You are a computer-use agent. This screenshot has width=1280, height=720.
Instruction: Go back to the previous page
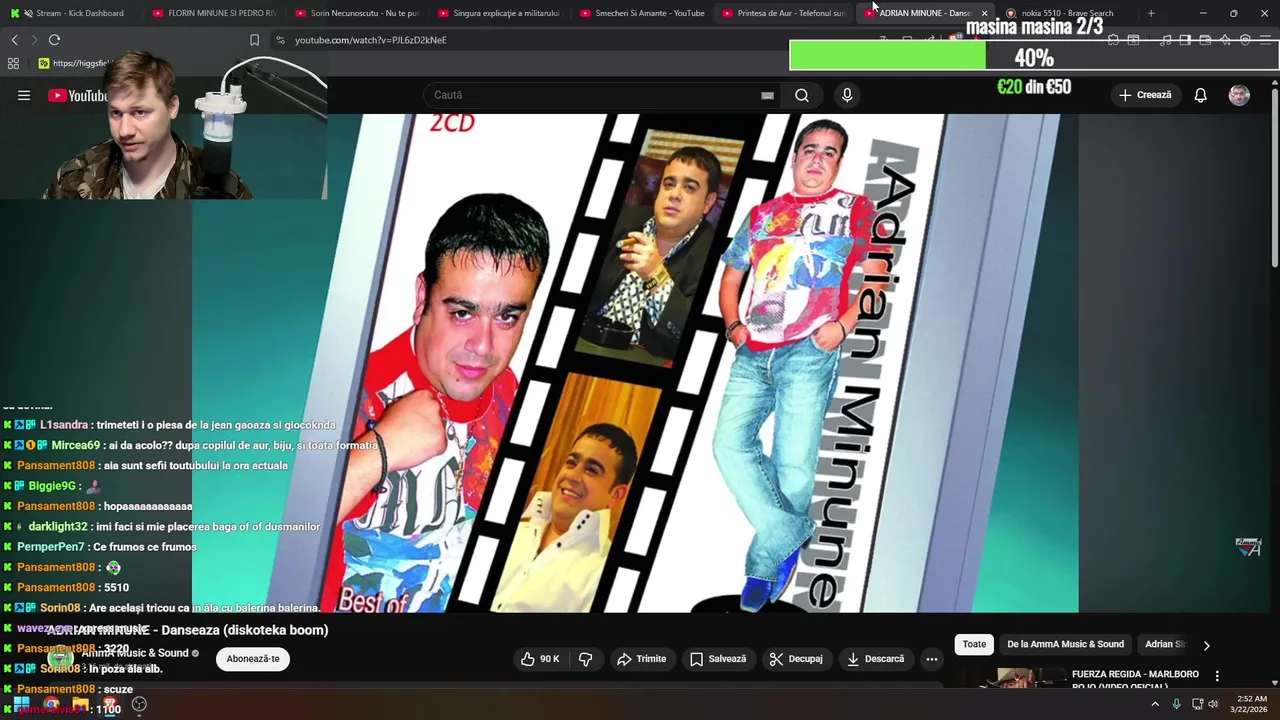14,40
